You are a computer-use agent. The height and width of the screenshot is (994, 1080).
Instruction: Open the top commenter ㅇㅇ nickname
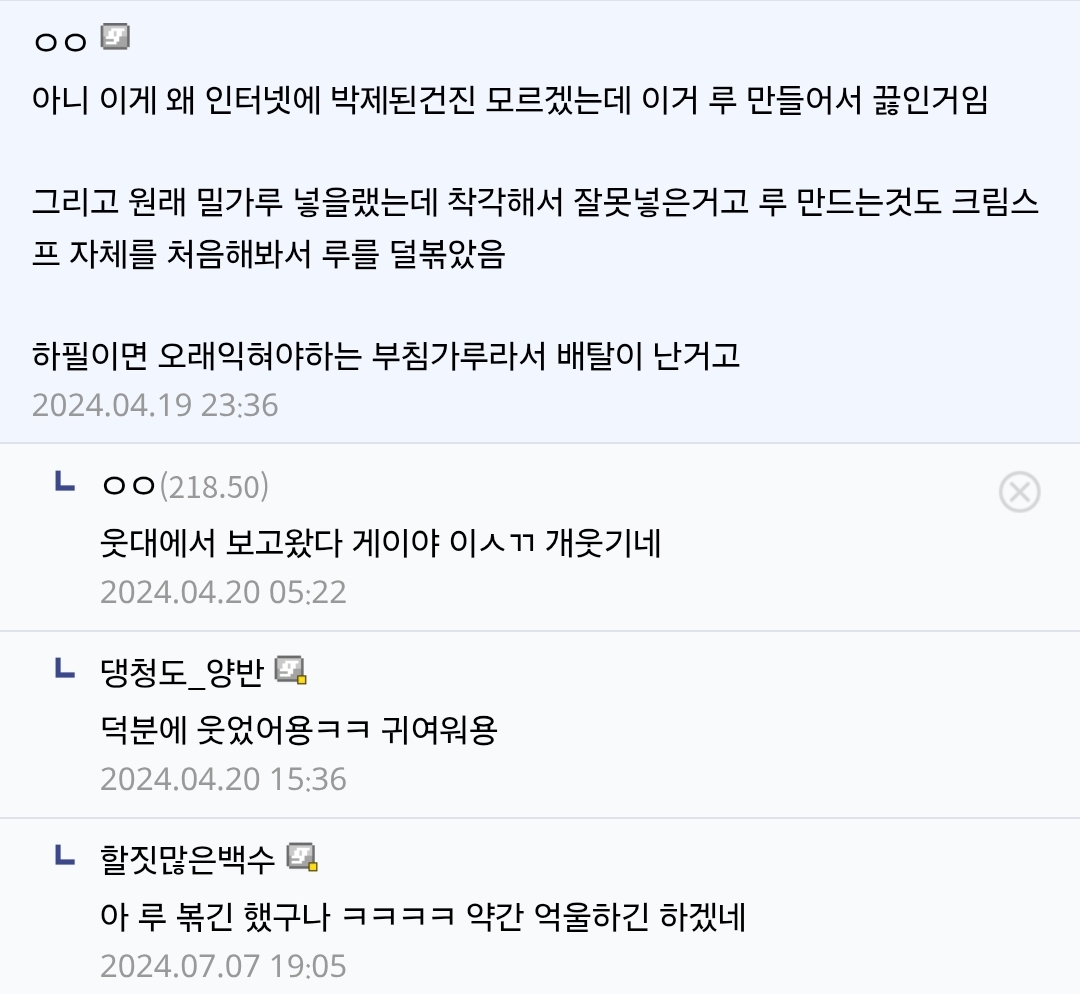click(61, 41)
